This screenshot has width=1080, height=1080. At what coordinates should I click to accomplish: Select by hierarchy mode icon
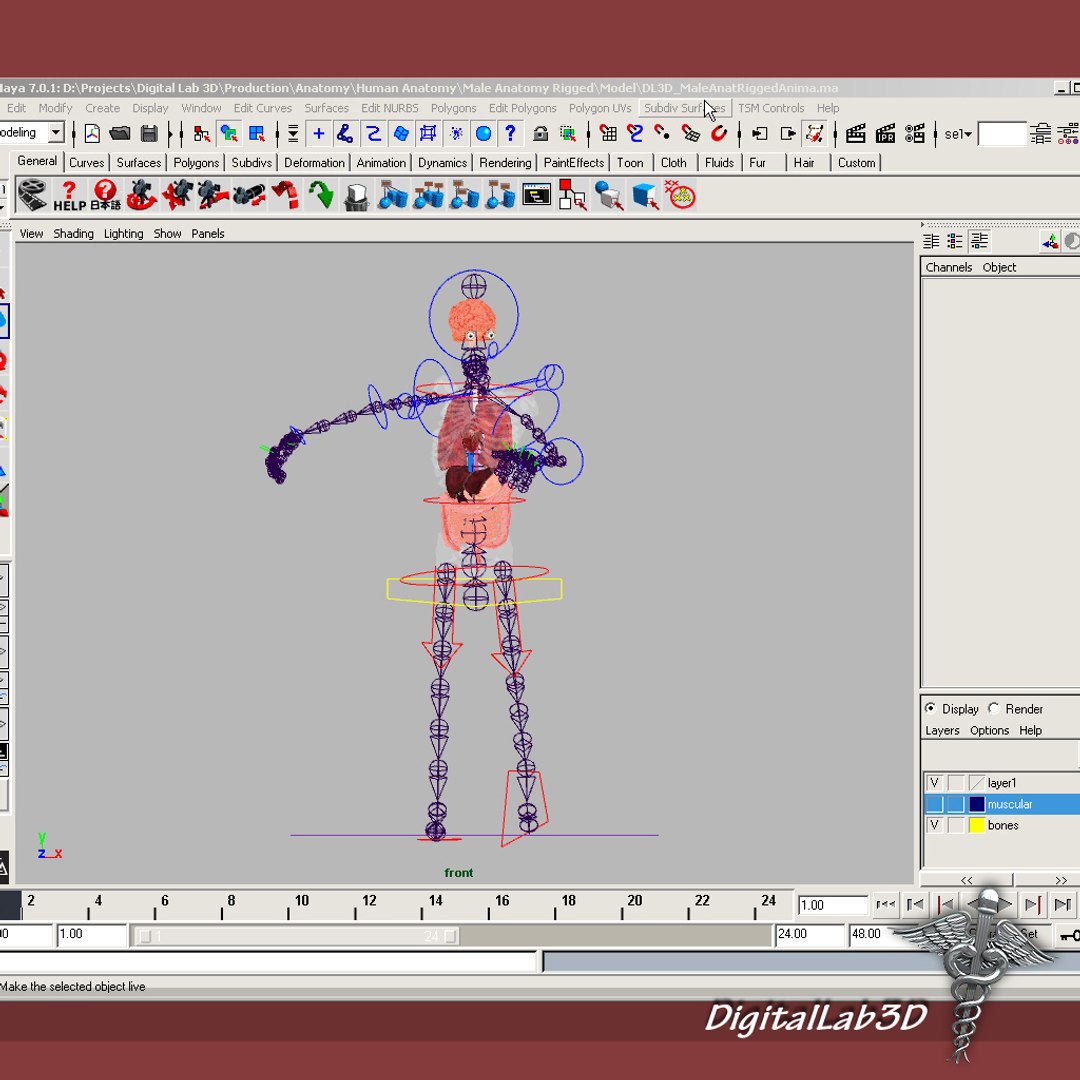point(201,134)
